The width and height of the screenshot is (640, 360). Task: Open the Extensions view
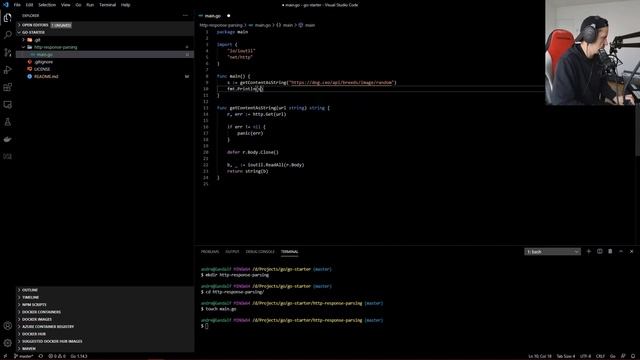point(7,87)
